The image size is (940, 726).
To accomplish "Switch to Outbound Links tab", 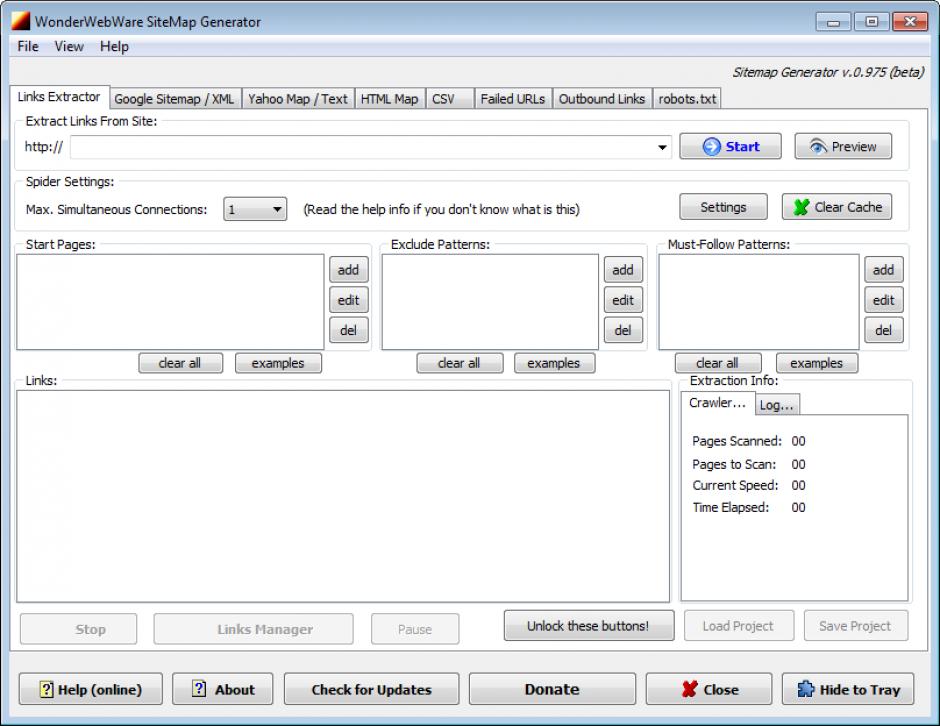I will point(602,99).
